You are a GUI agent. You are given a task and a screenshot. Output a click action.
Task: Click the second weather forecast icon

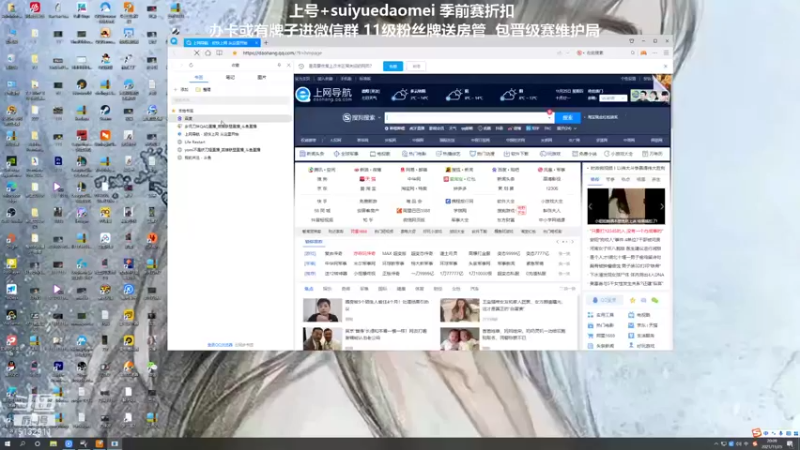454,94
